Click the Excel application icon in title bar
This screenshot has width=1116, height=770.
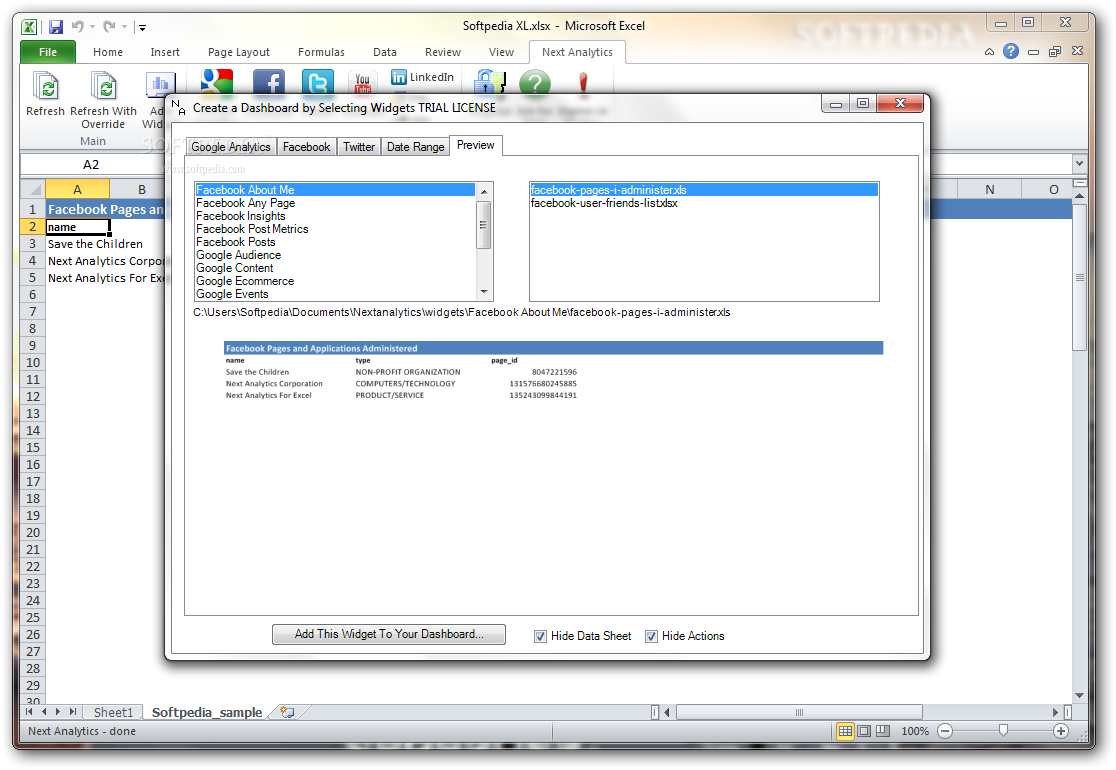pos(29,27)
